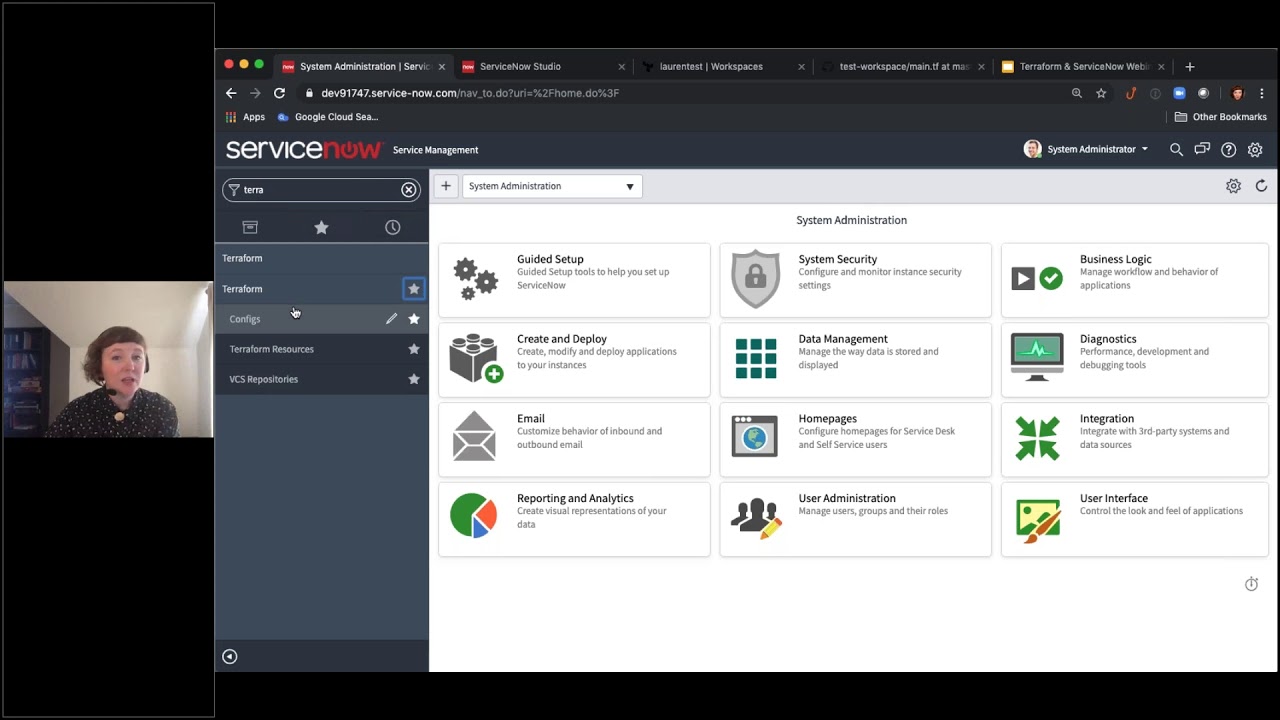Open Reporting and Analytics pie chart icon
This screenshot has width=1280, height=720.
474,516
